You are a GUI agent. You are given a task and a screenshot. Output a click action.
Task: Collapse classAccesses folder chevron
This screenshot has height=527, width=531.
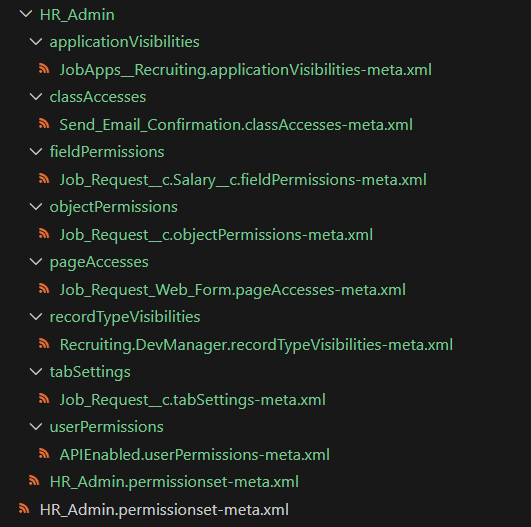coord(36,97)
